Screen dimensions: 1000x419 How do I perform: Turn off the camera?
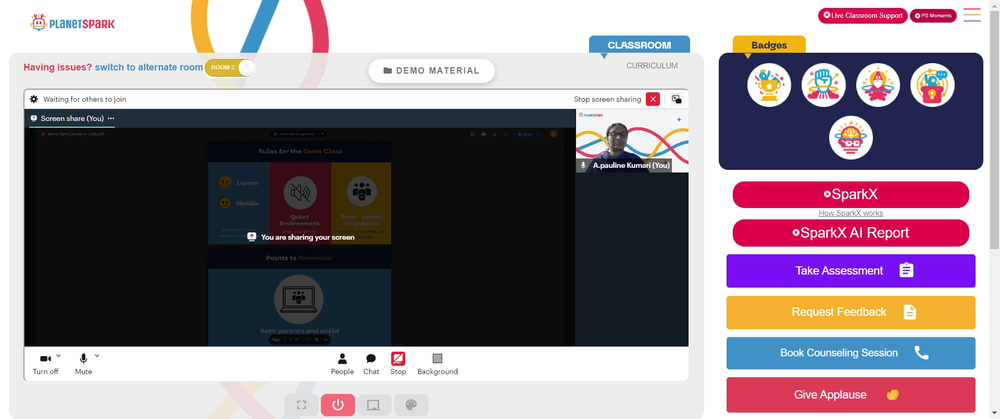coord(45,365)
